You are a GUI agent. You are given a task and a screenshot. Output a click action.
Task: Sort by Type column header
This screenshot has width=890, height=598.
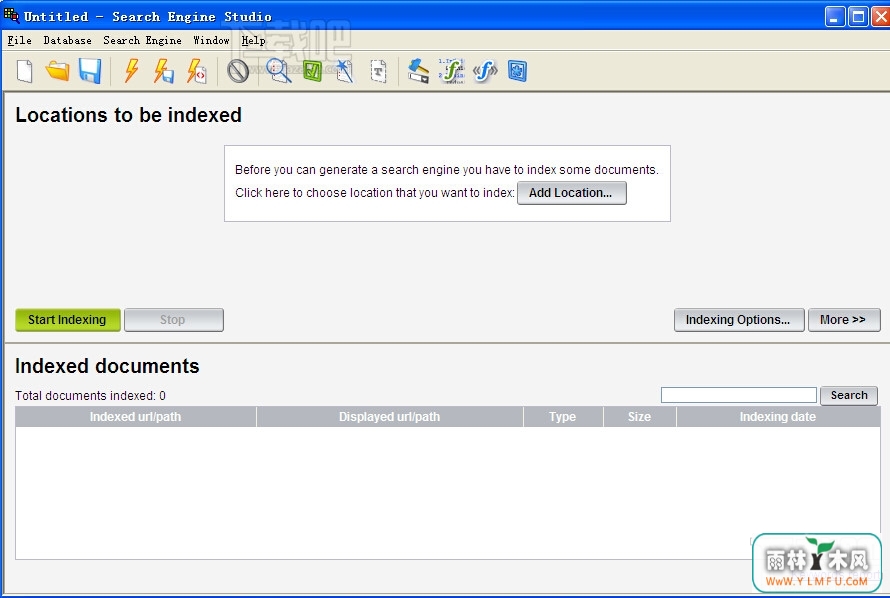pyautogui.click(x=562, y=416)
